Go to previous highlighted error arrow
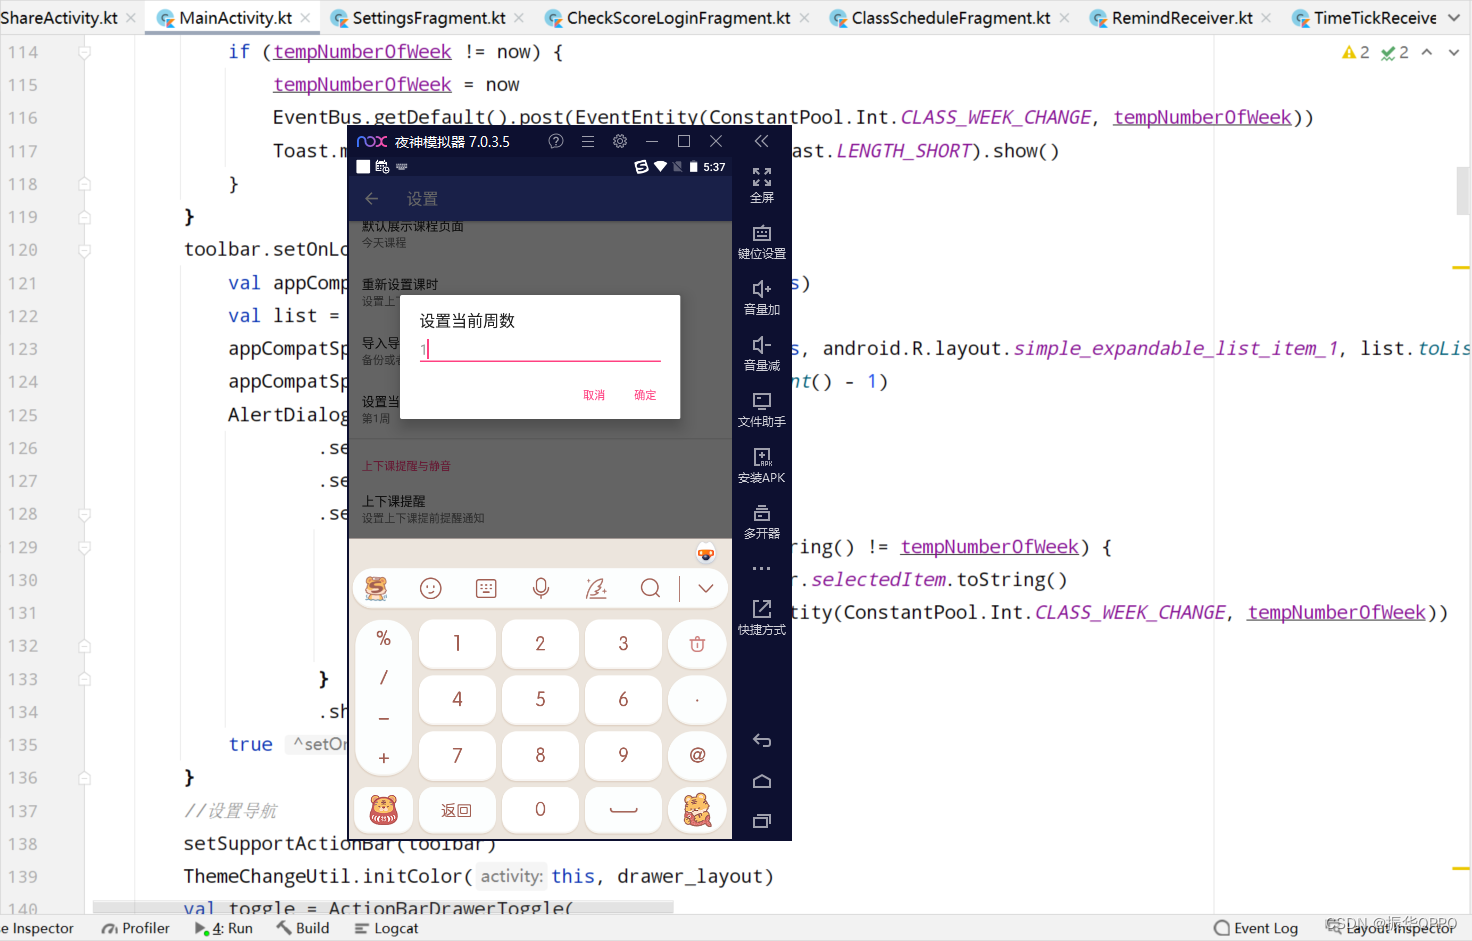1472x941 pixels. click(1427, 52)
